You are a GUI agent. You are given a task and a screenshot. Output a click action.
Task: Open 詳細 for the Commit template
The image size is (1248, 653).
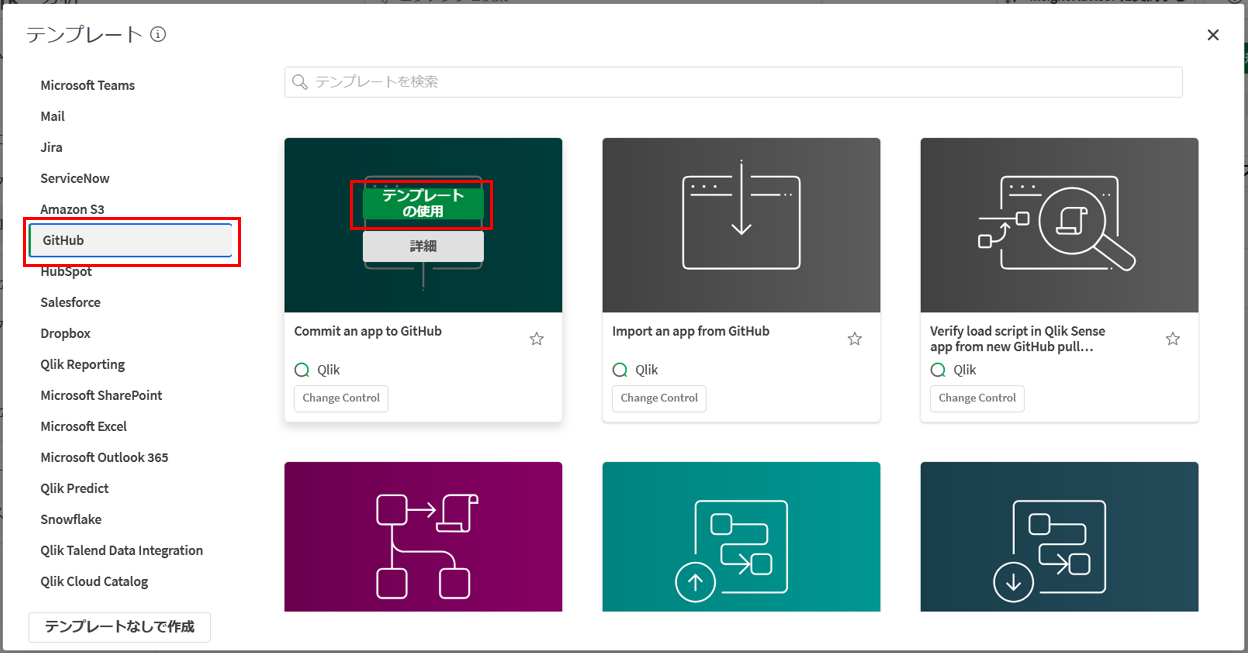pyautogui.click(x=422, y=246)
